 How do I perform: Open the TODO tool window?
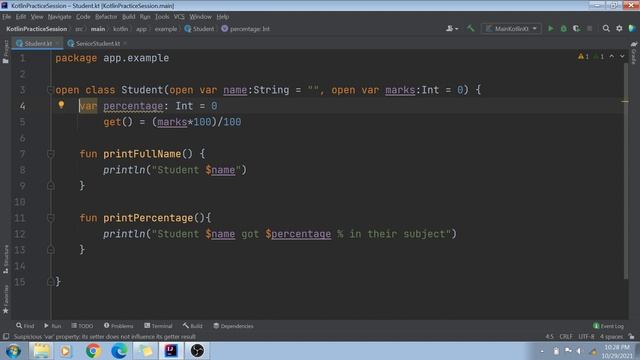coord(82,326)
